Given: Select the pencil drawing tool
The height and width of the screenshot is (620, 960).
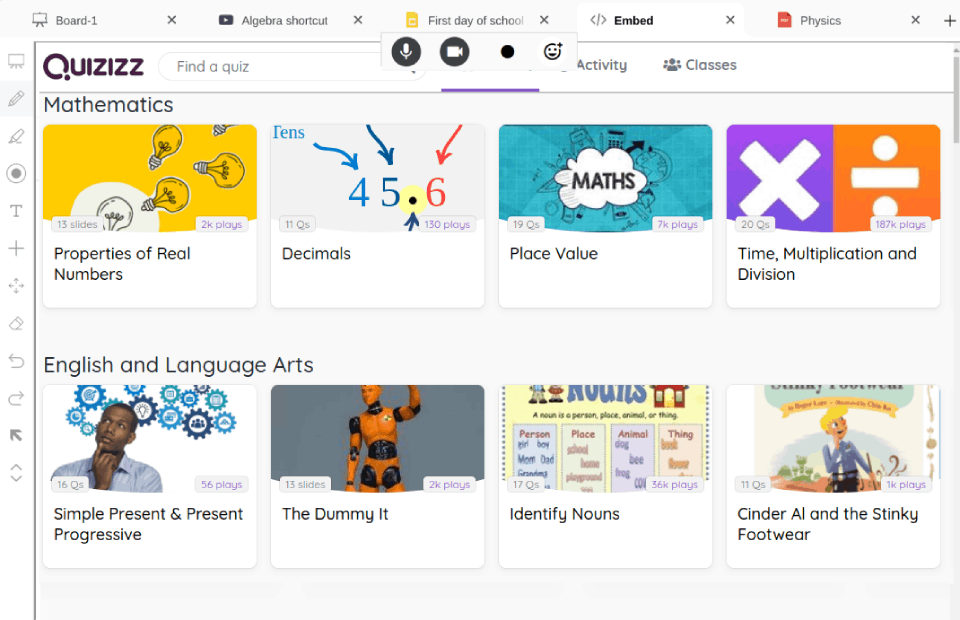Looking at the screenshot, I should (16, 98).
